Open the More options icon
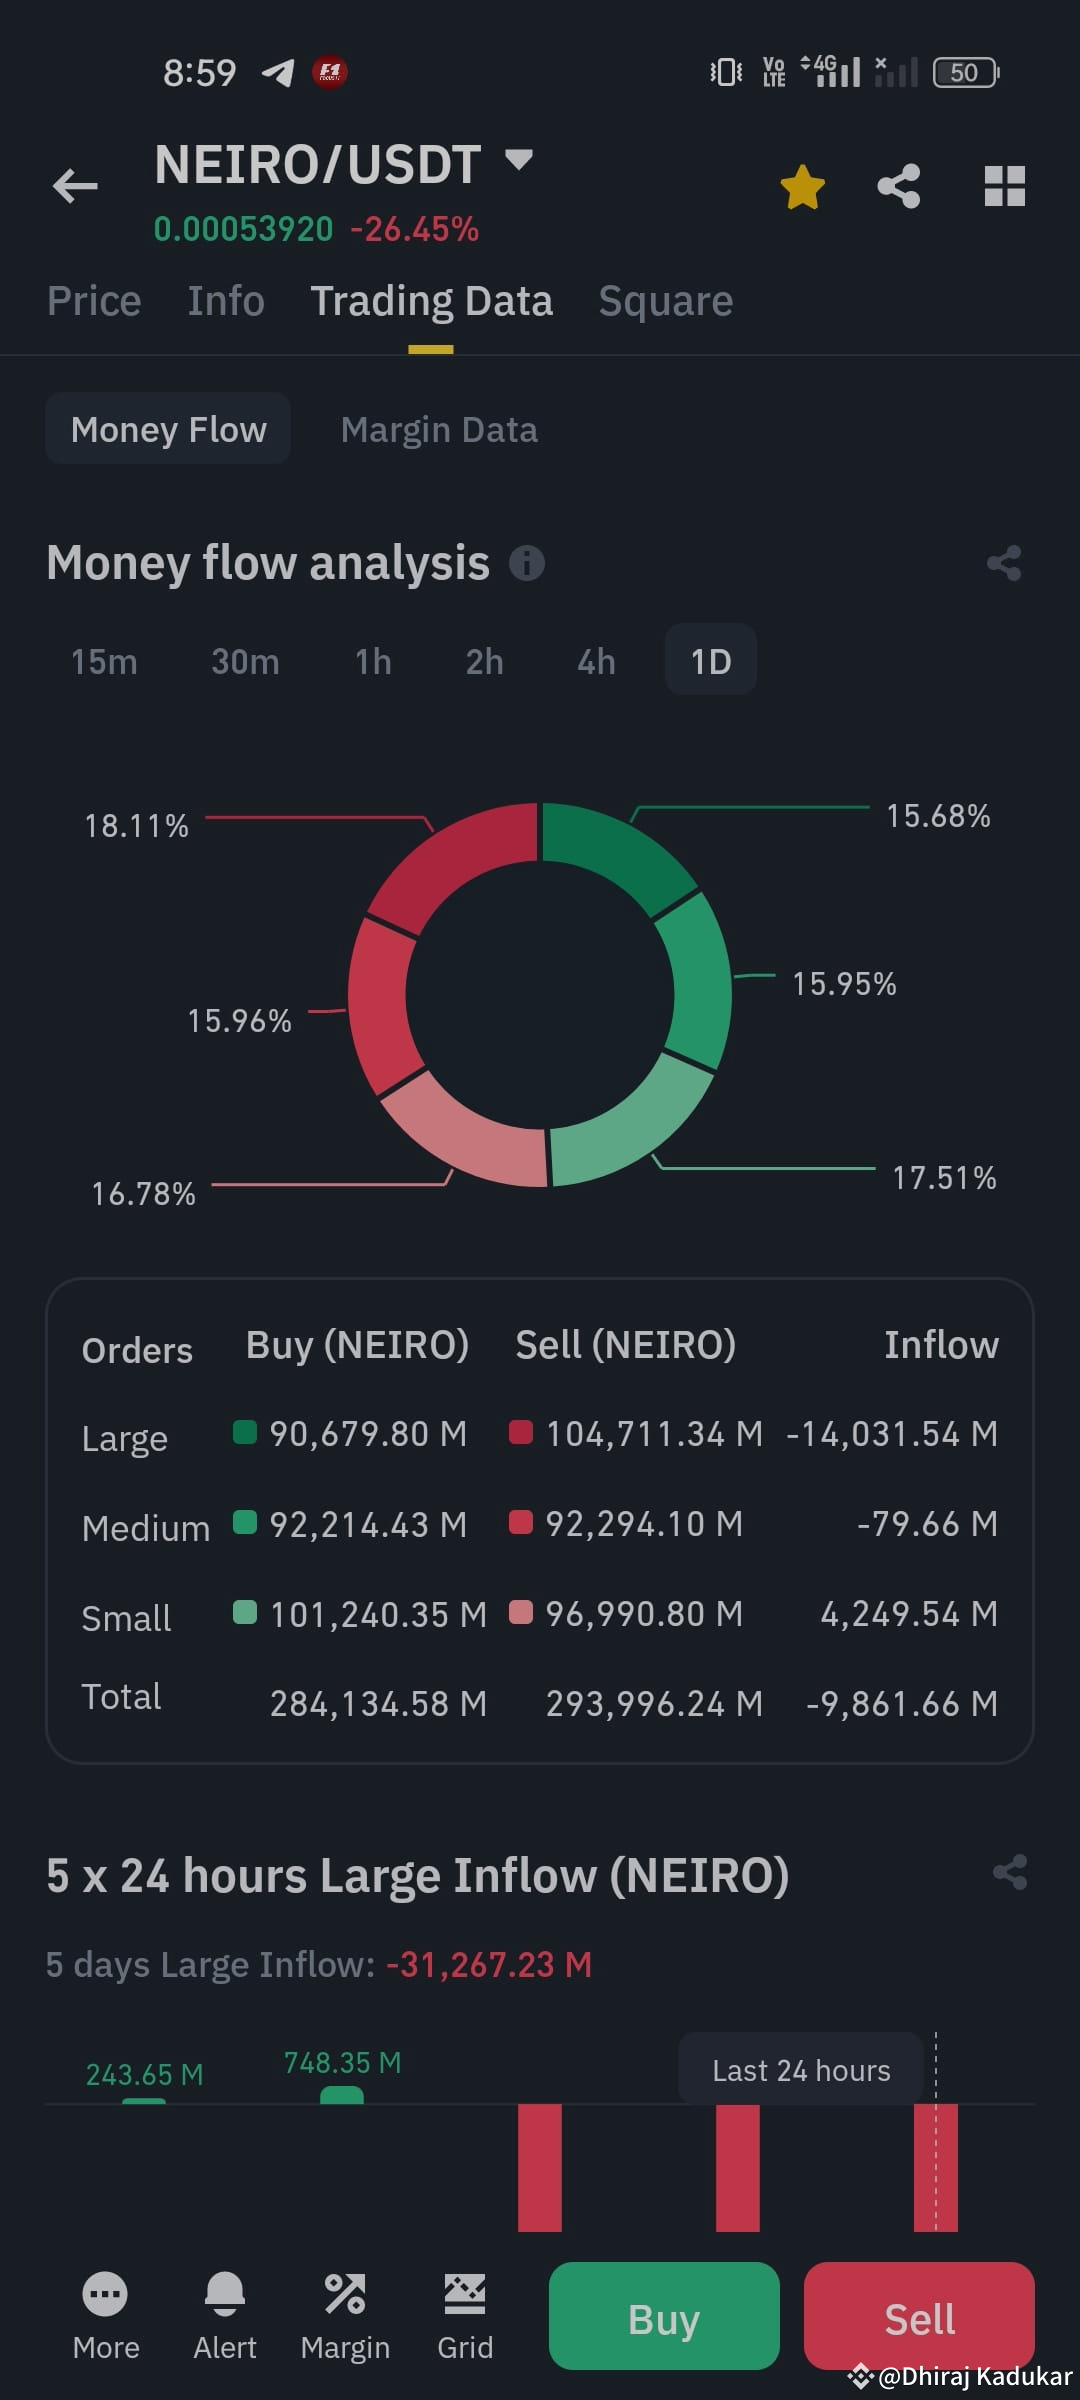The image size is (1080, 2400). (x=105, y=2293)
